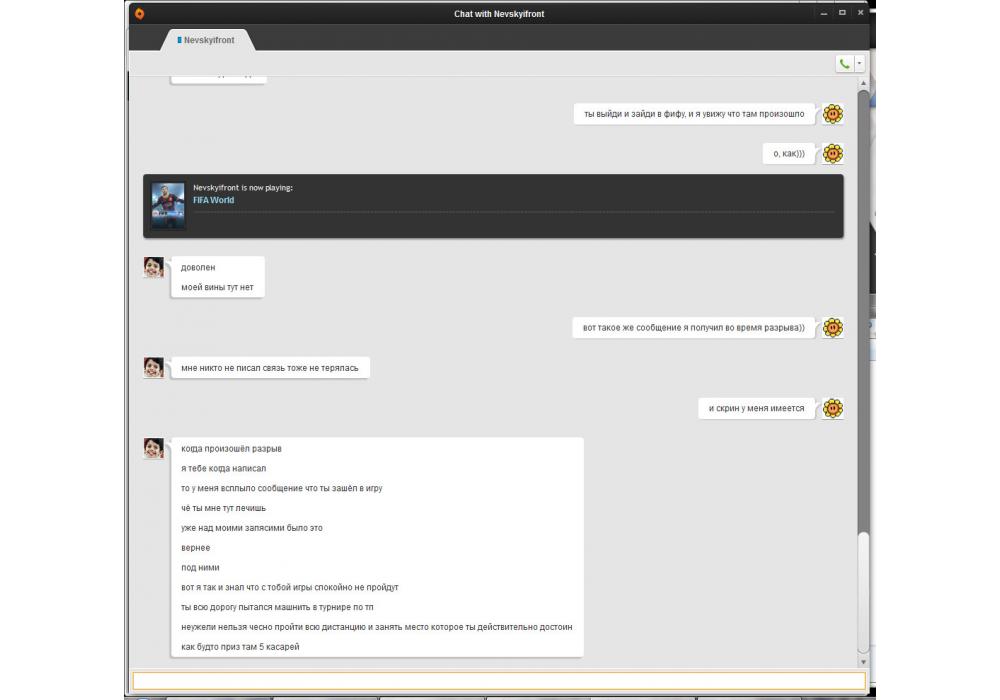The width and height of the screenshot is (1000, 700).
Task: Click the line 'вернее'
Action: (196, 548)
